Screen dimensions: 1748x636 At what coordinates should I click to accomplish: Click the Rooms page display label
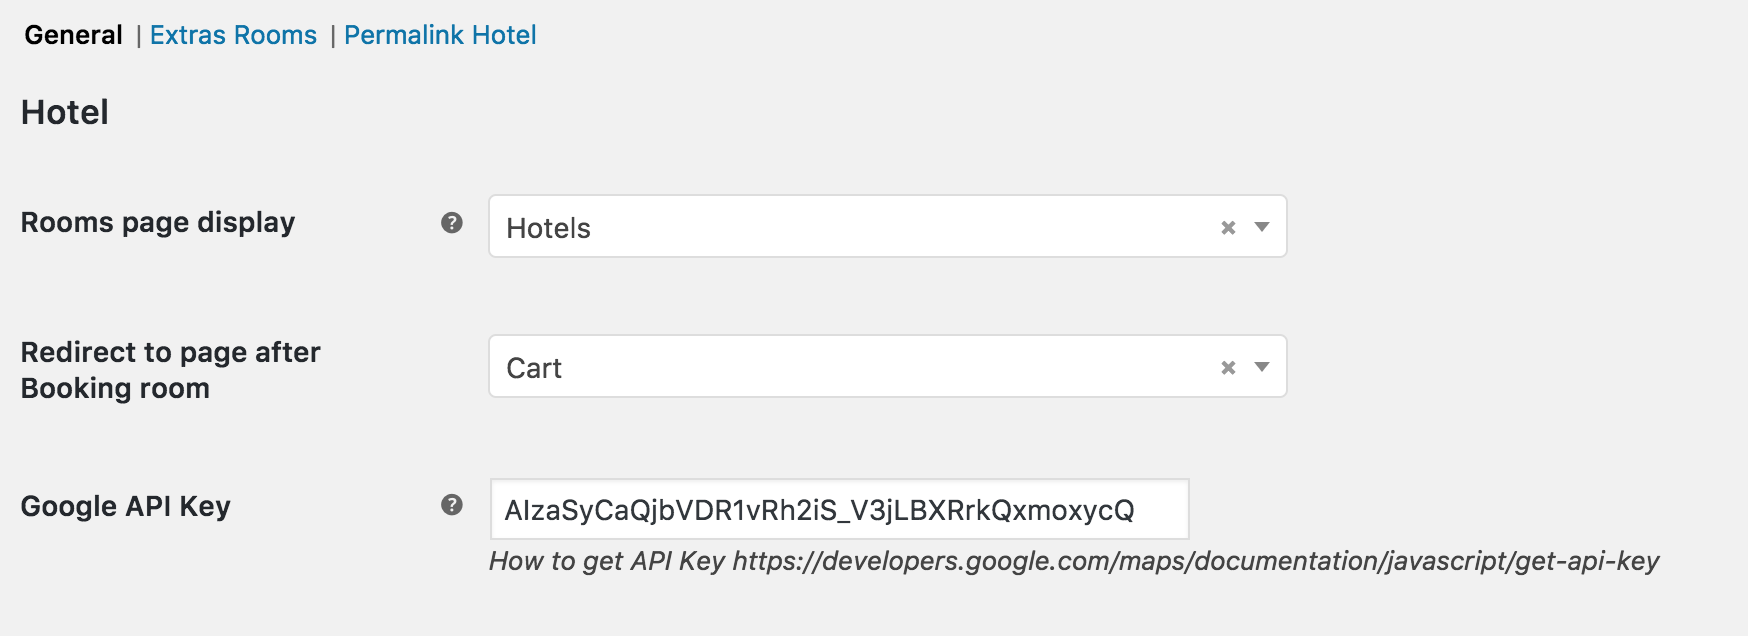pos(158,222)
